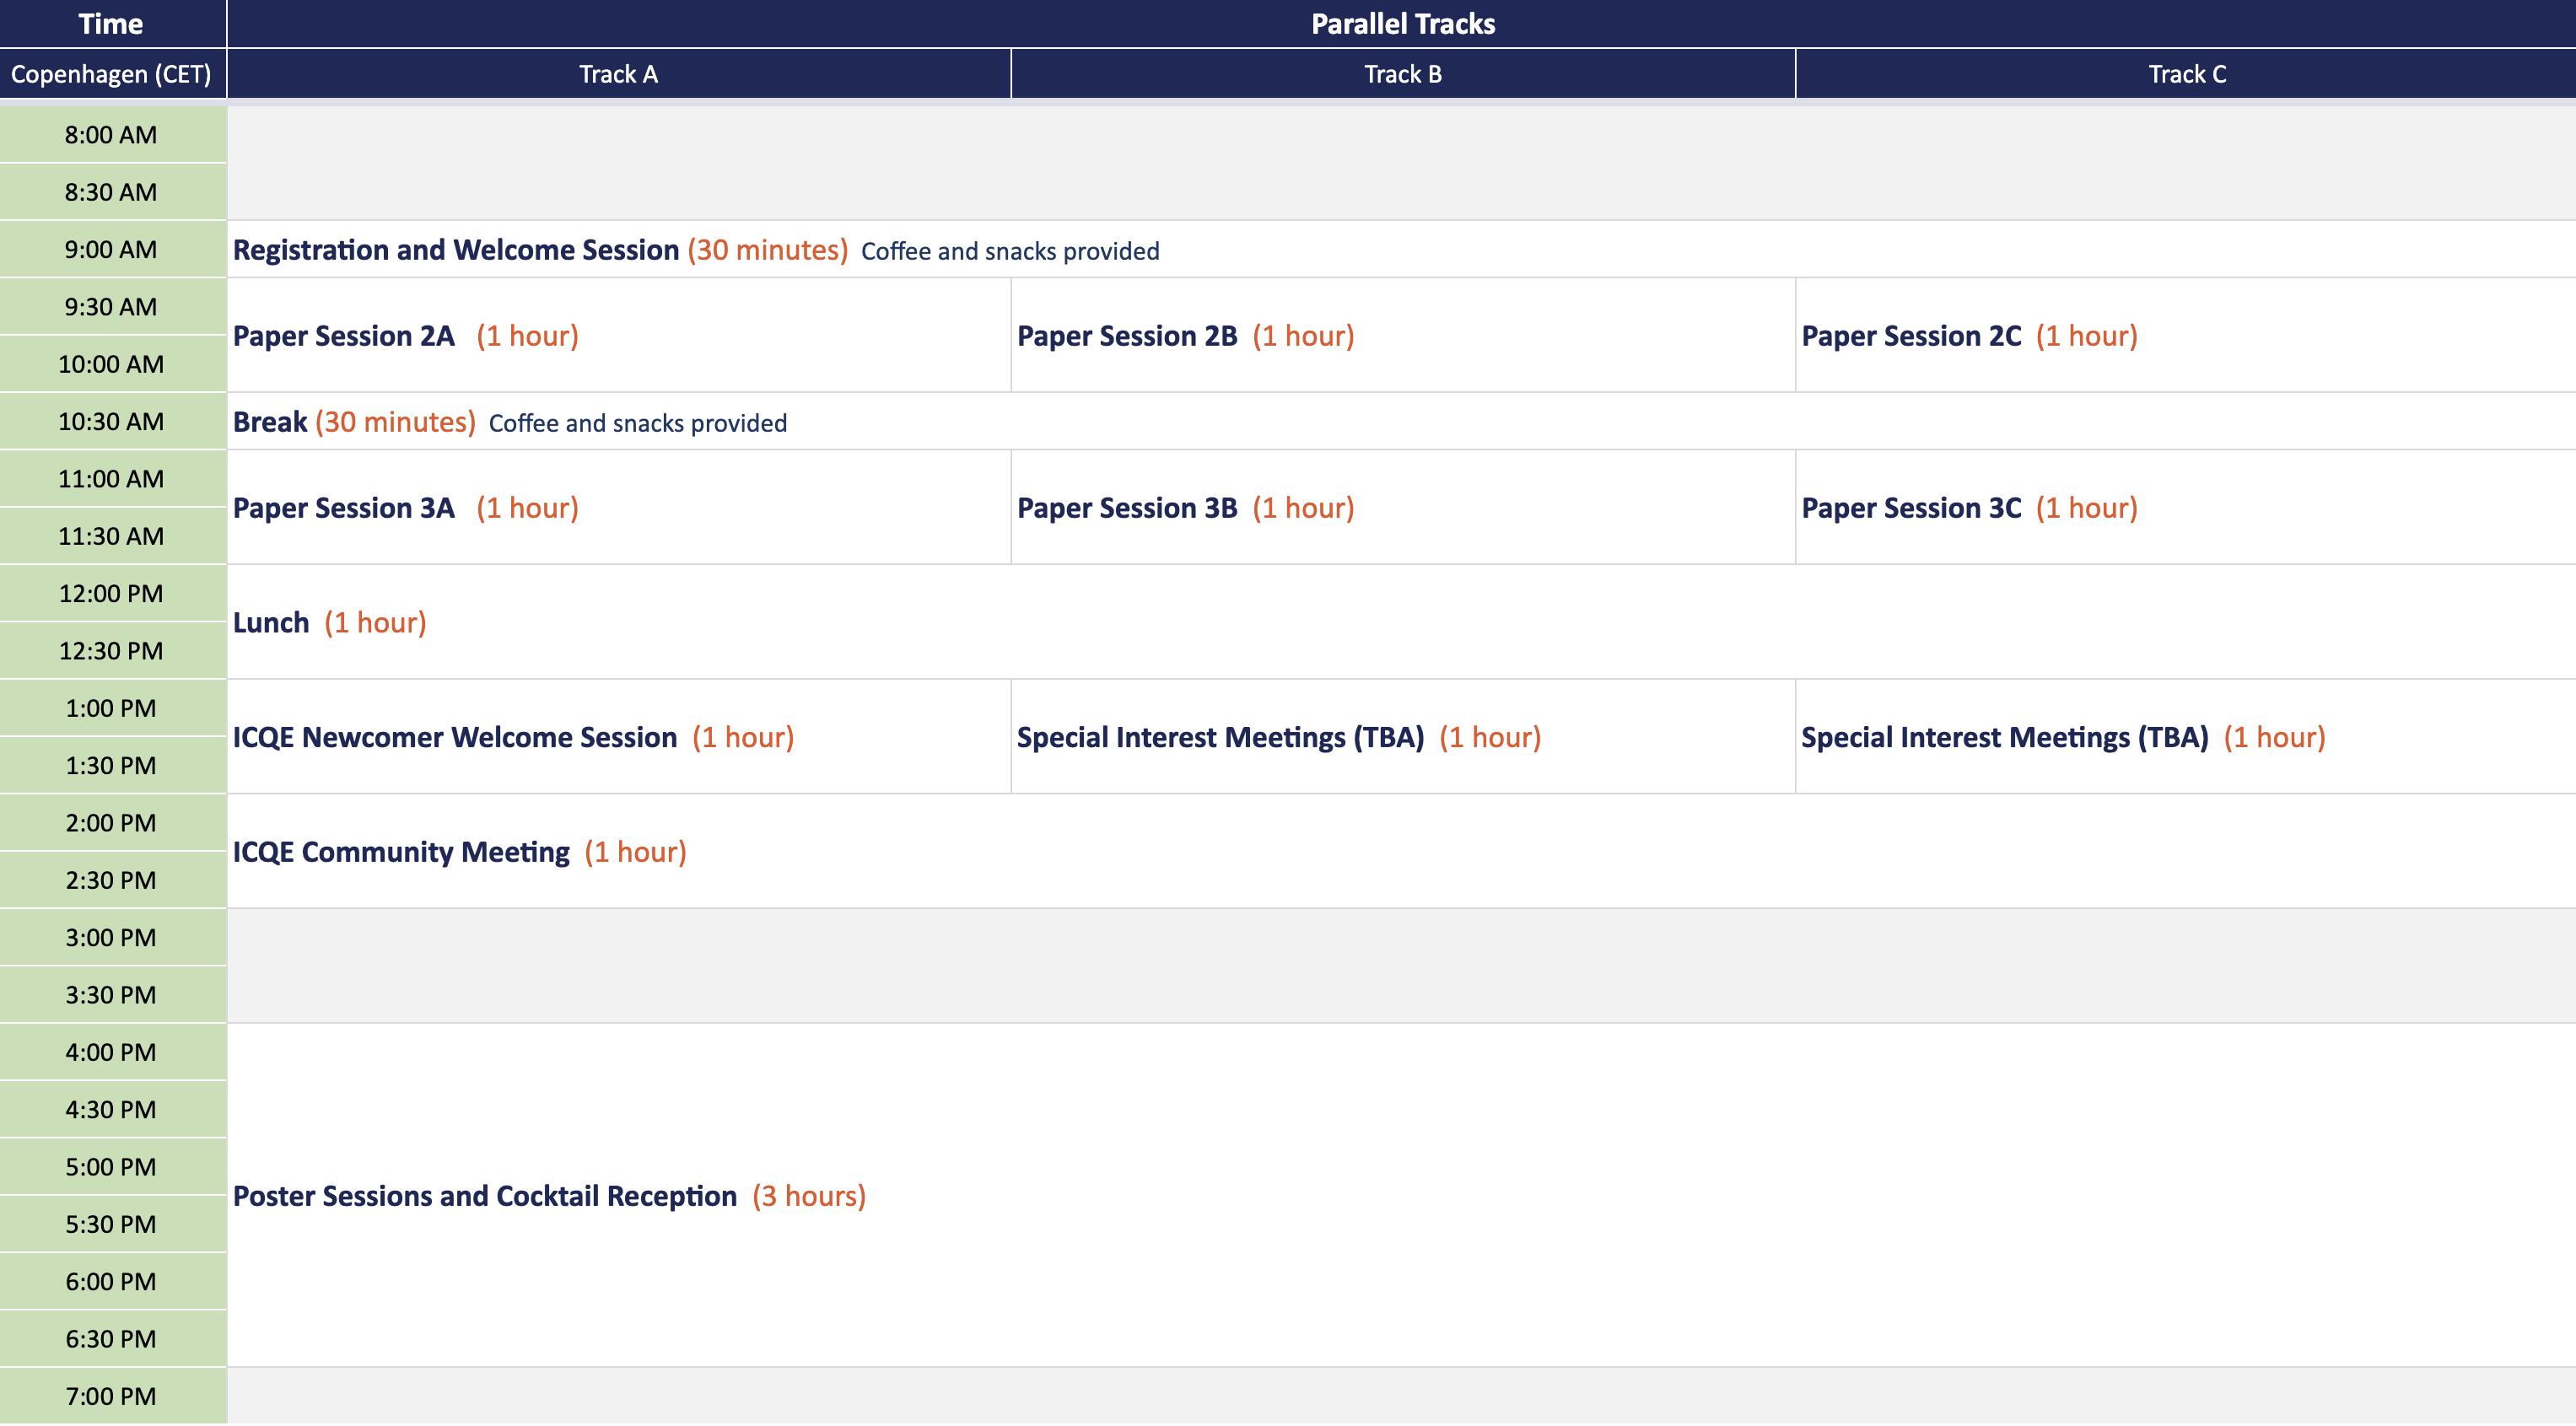
Task: Open Track B Special Interest Meetings entry
Action: click(1403, 737)
